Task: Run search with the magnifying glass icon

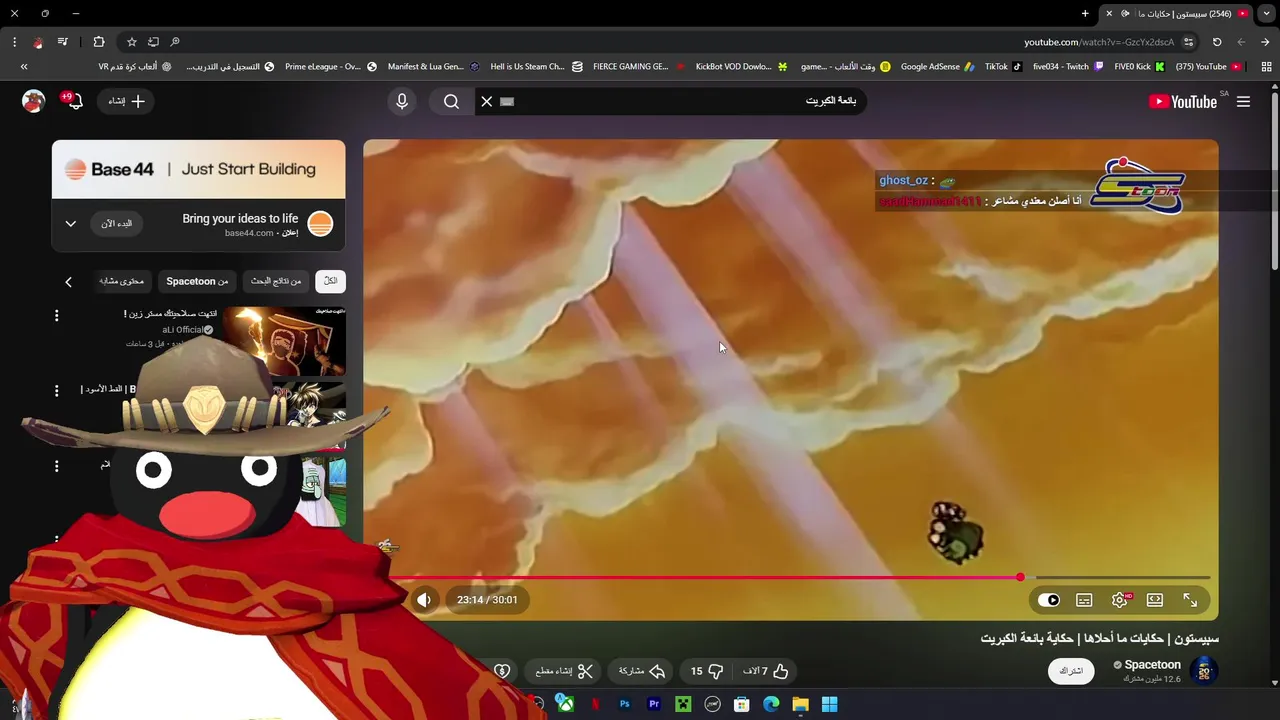Action: pos(451,101)
